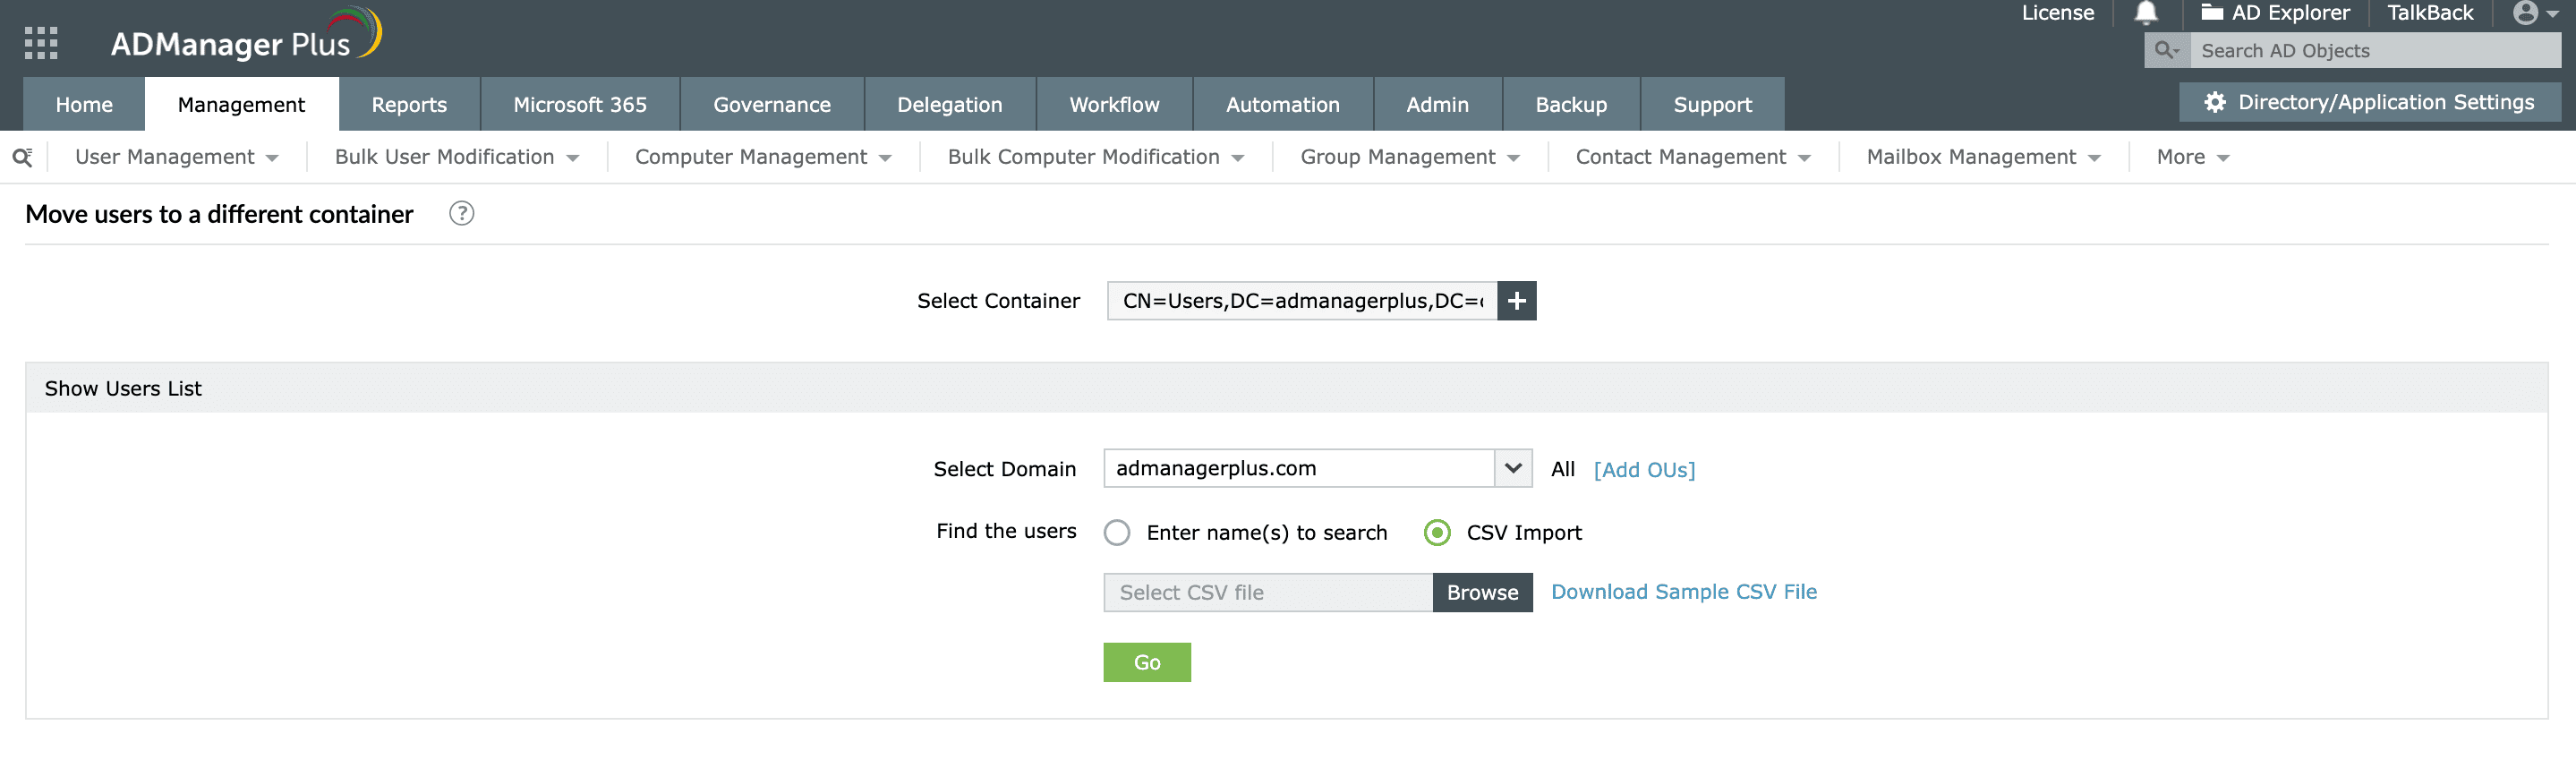Open the user account profile icon
The height and width of the screenshot is (768, 2576).
coord(2526,13)
